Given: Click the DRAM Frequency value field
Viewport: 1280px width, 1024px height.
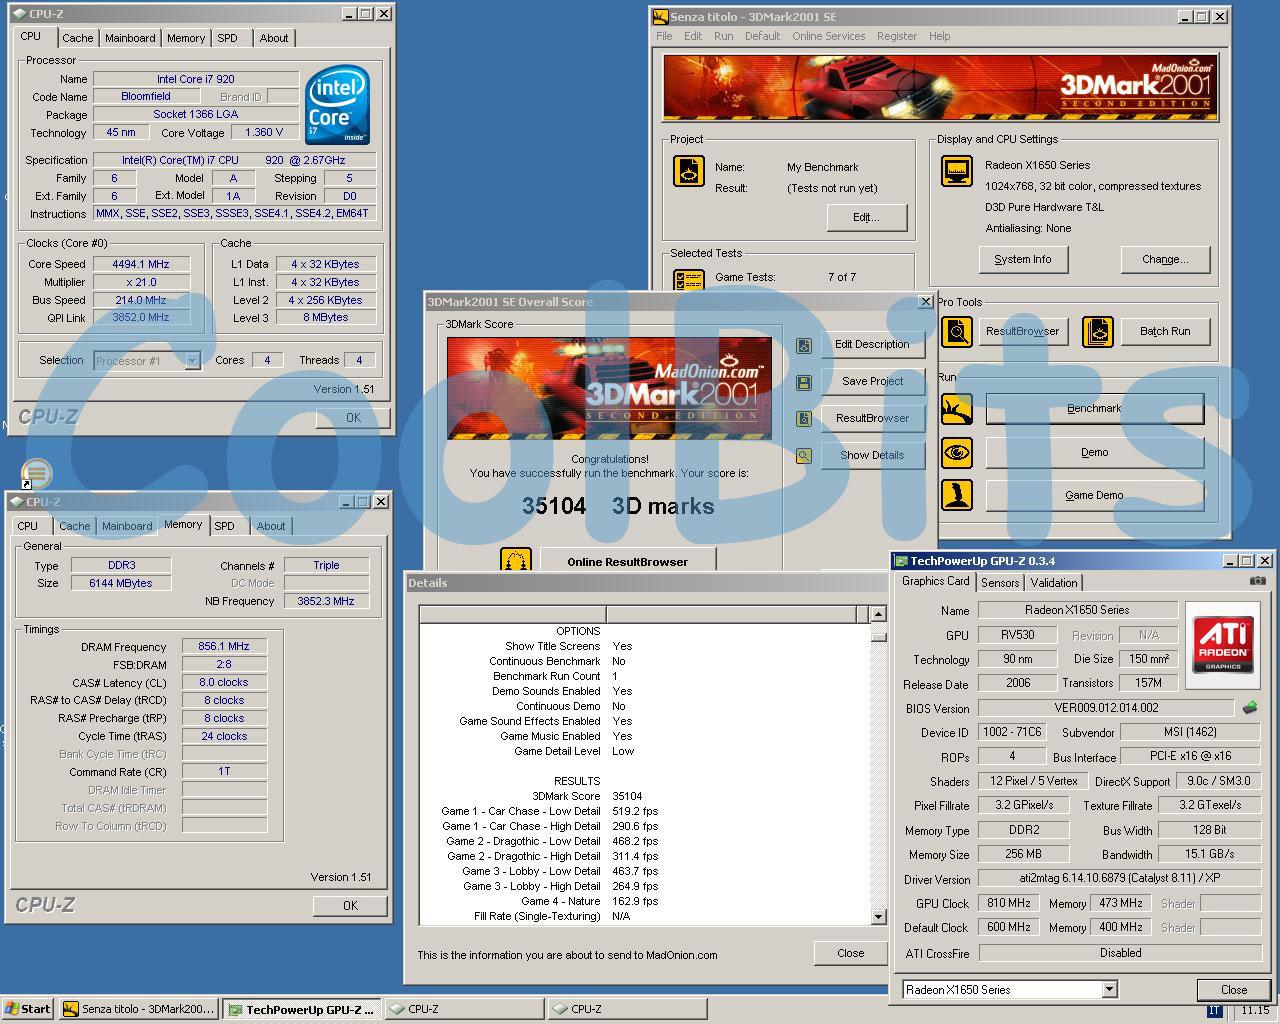Looking at the screenshot, I should coord(224,646).
